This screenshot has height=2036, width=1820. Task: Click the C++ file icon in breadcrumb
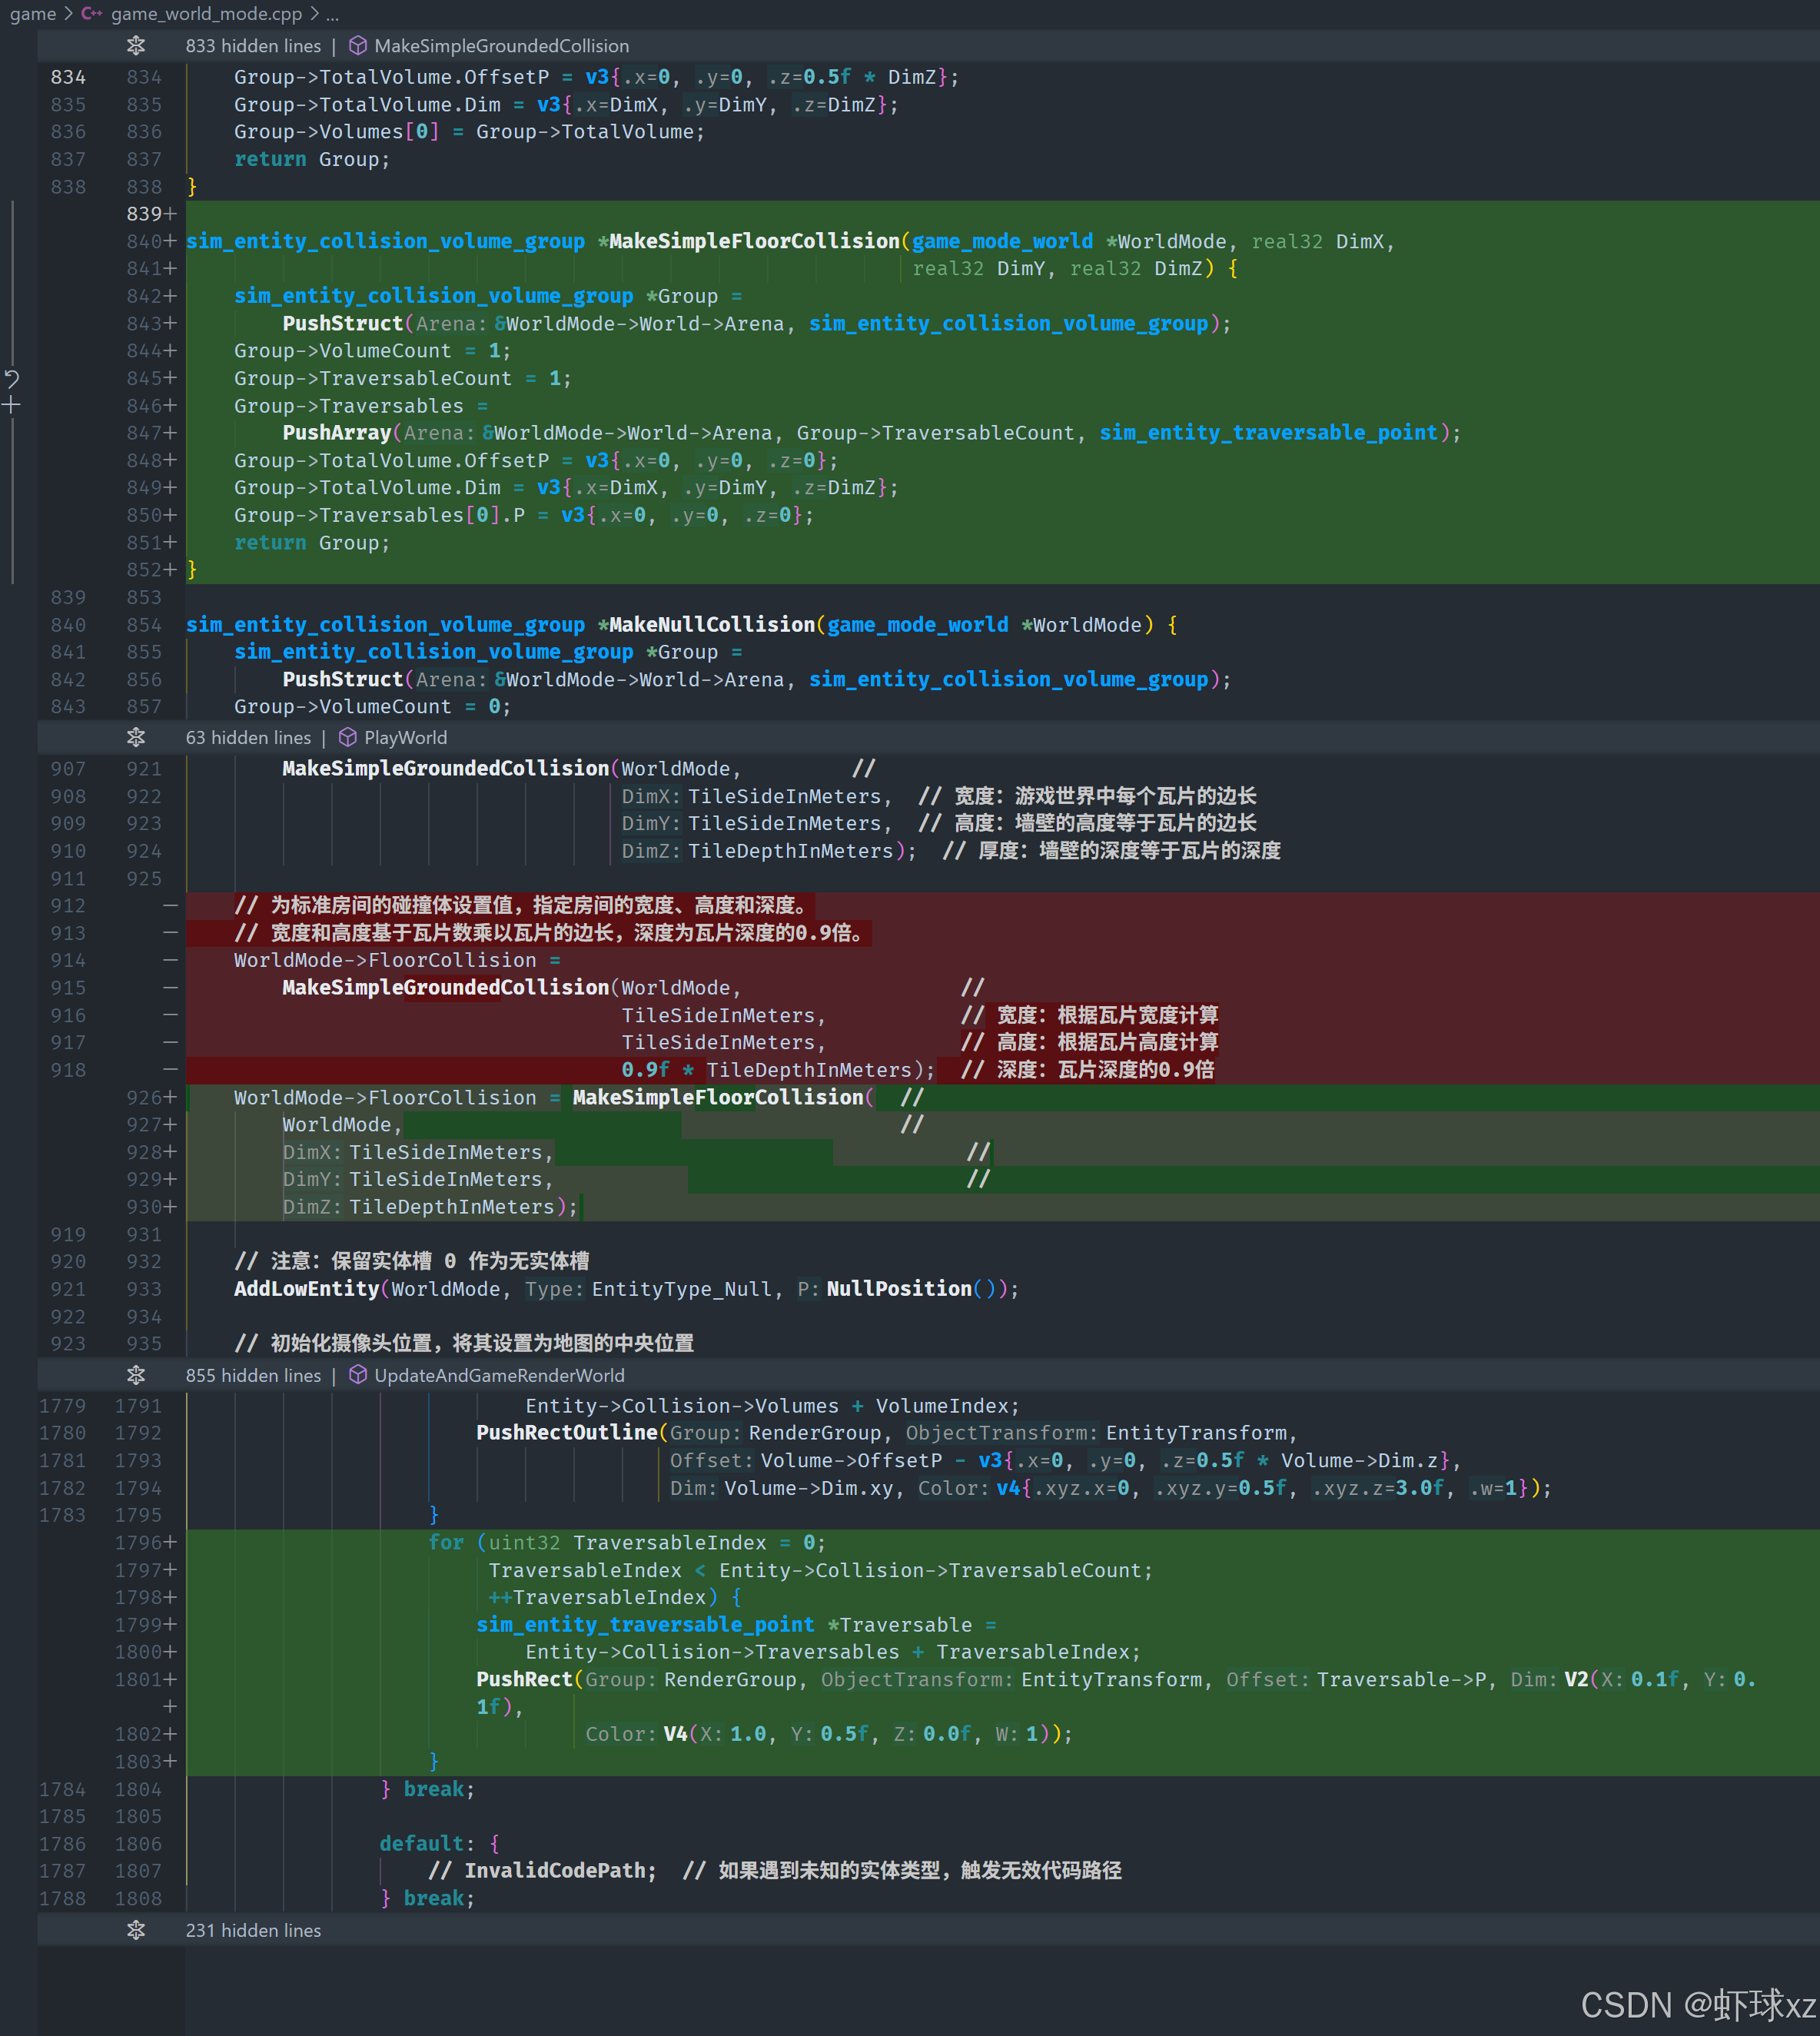click(x=91, y=14)
